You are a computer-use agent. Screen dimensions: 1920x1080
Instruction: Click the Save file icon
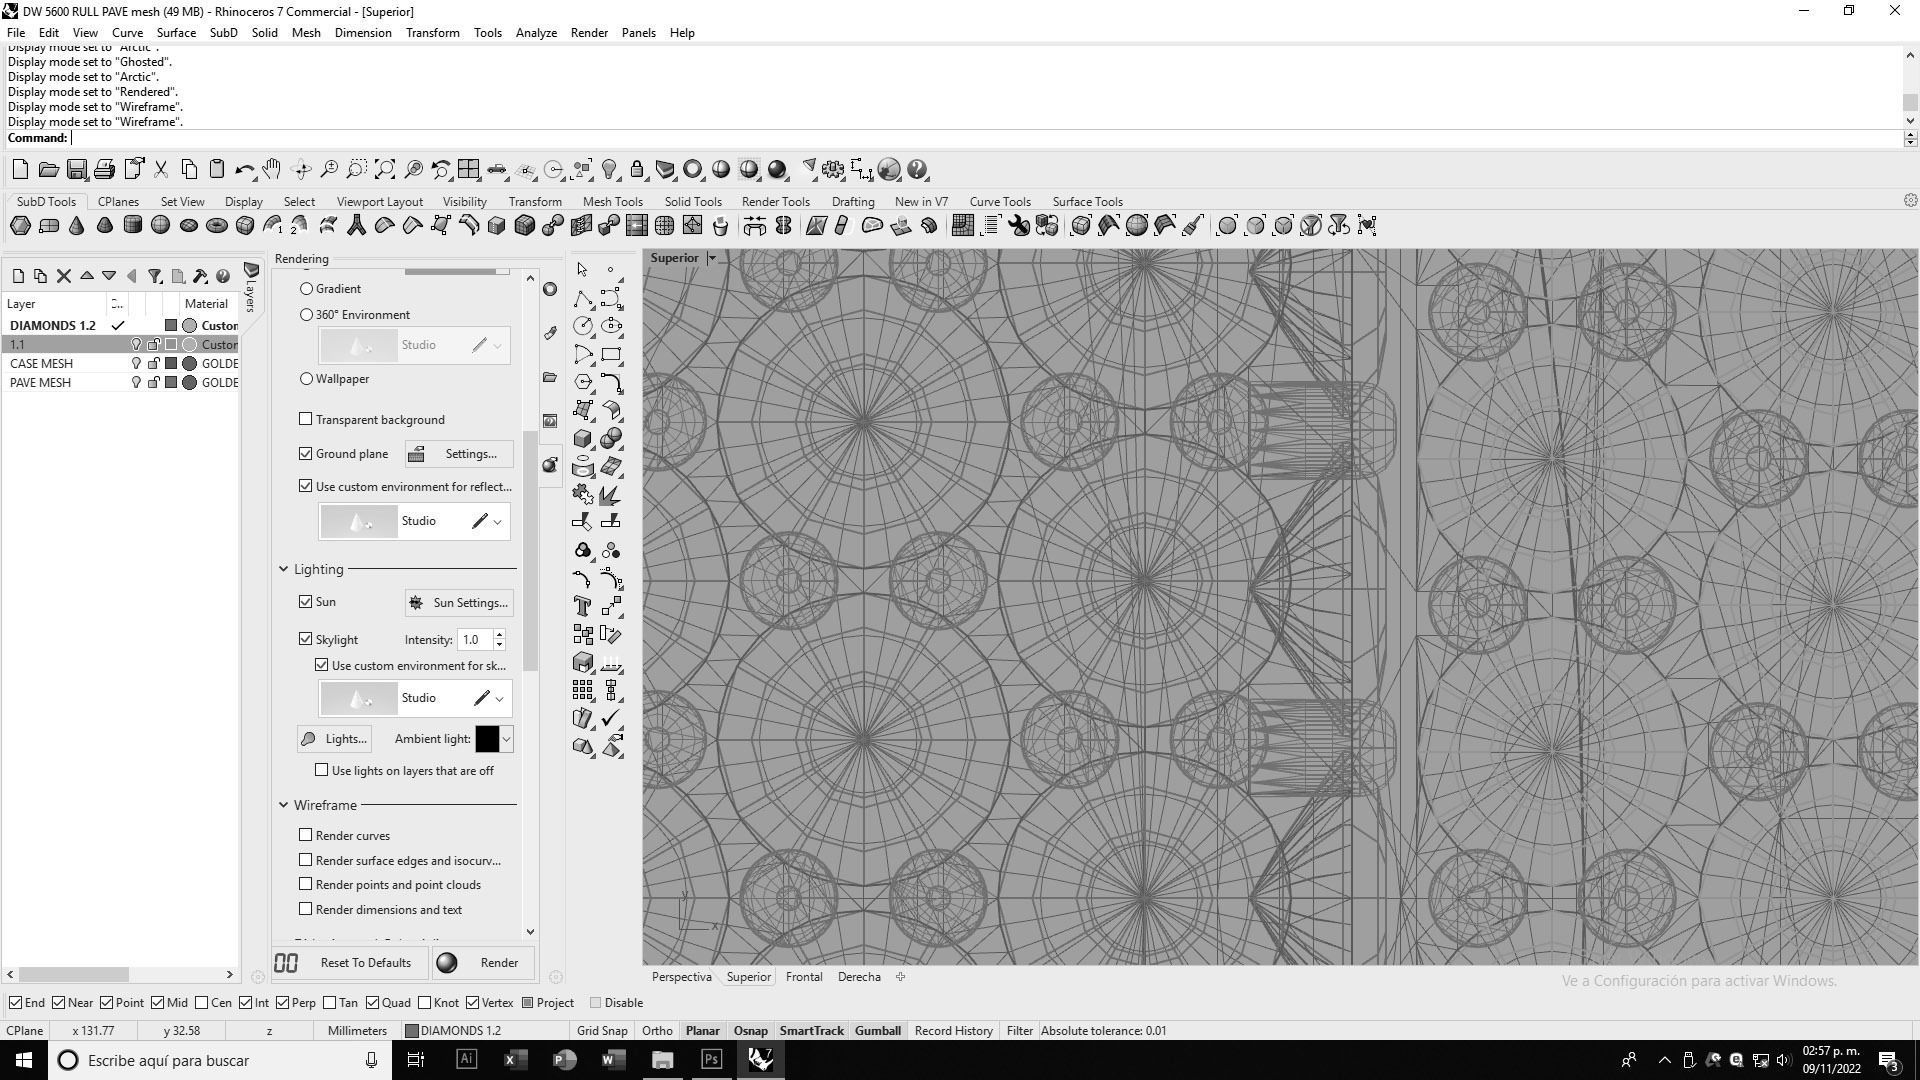(x=76, y=170)
